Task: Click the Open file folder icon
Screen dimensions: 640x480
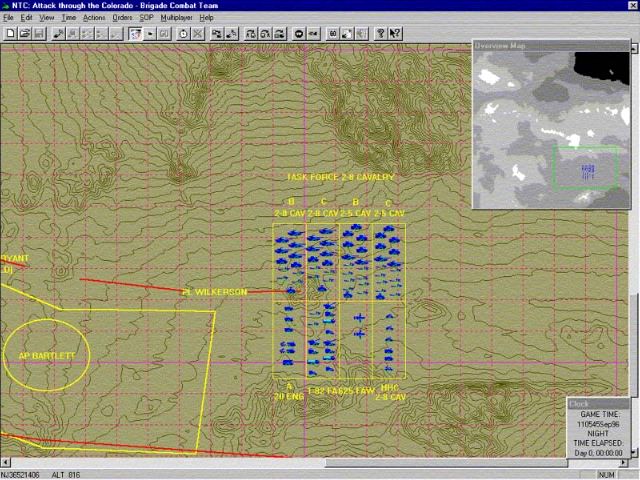Action: click(24, 34)
